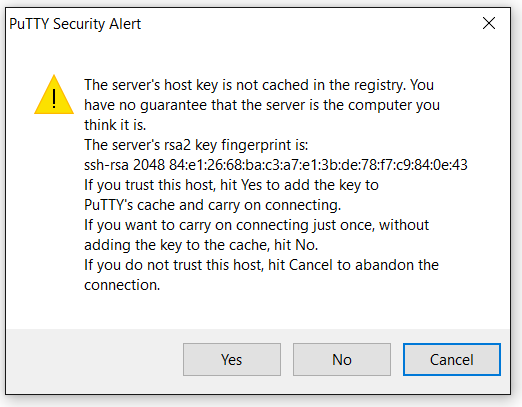522x407 pixels.
Task: Click the 'have no guarantee that the server' line
Action: (x=262, y=105)
